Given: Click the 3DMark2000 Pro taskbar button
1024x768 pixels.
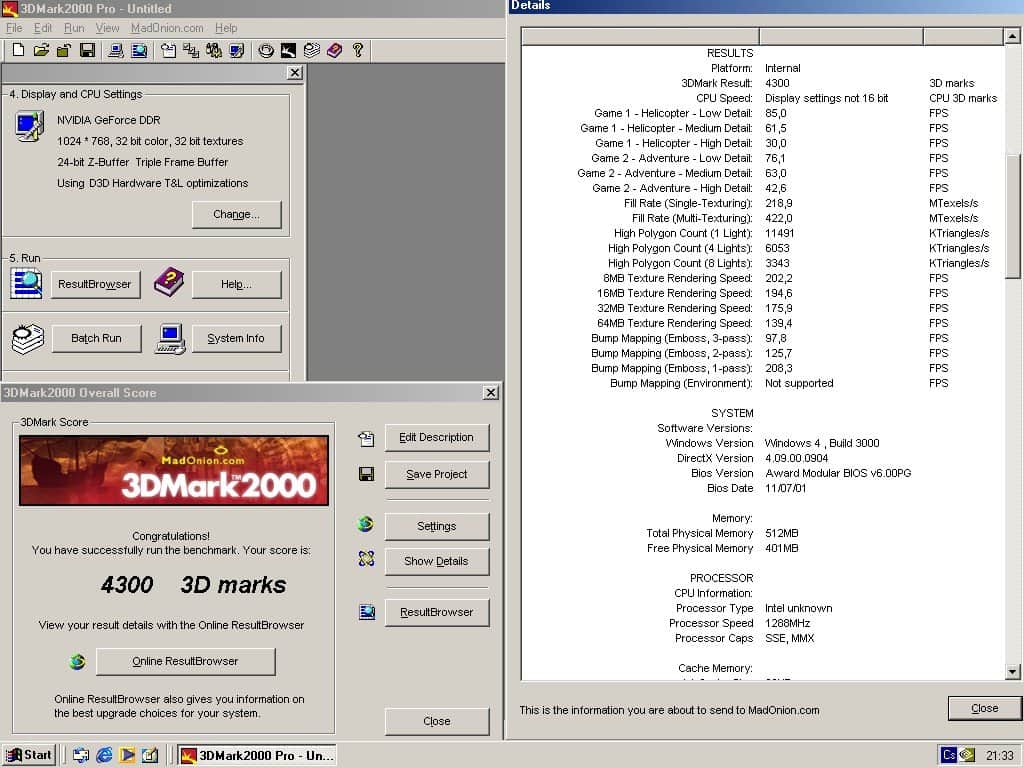Looking at the screenshot, I should [257, 756].
